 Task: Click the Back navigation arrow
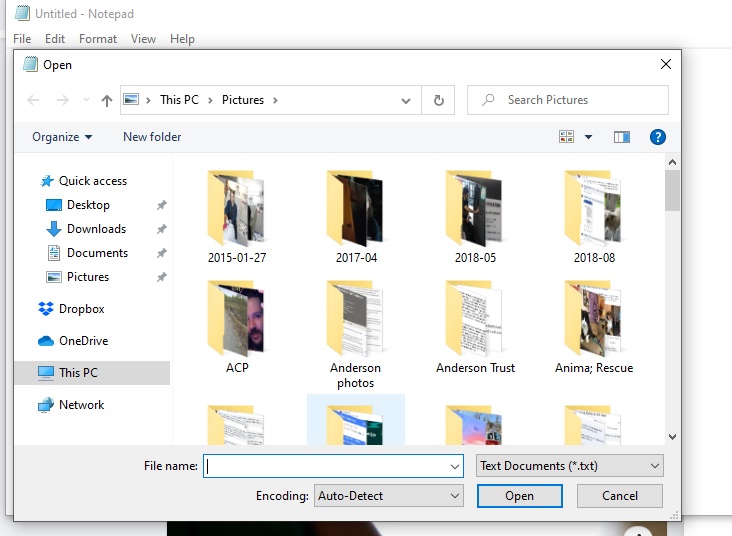[x=33, y=100]
